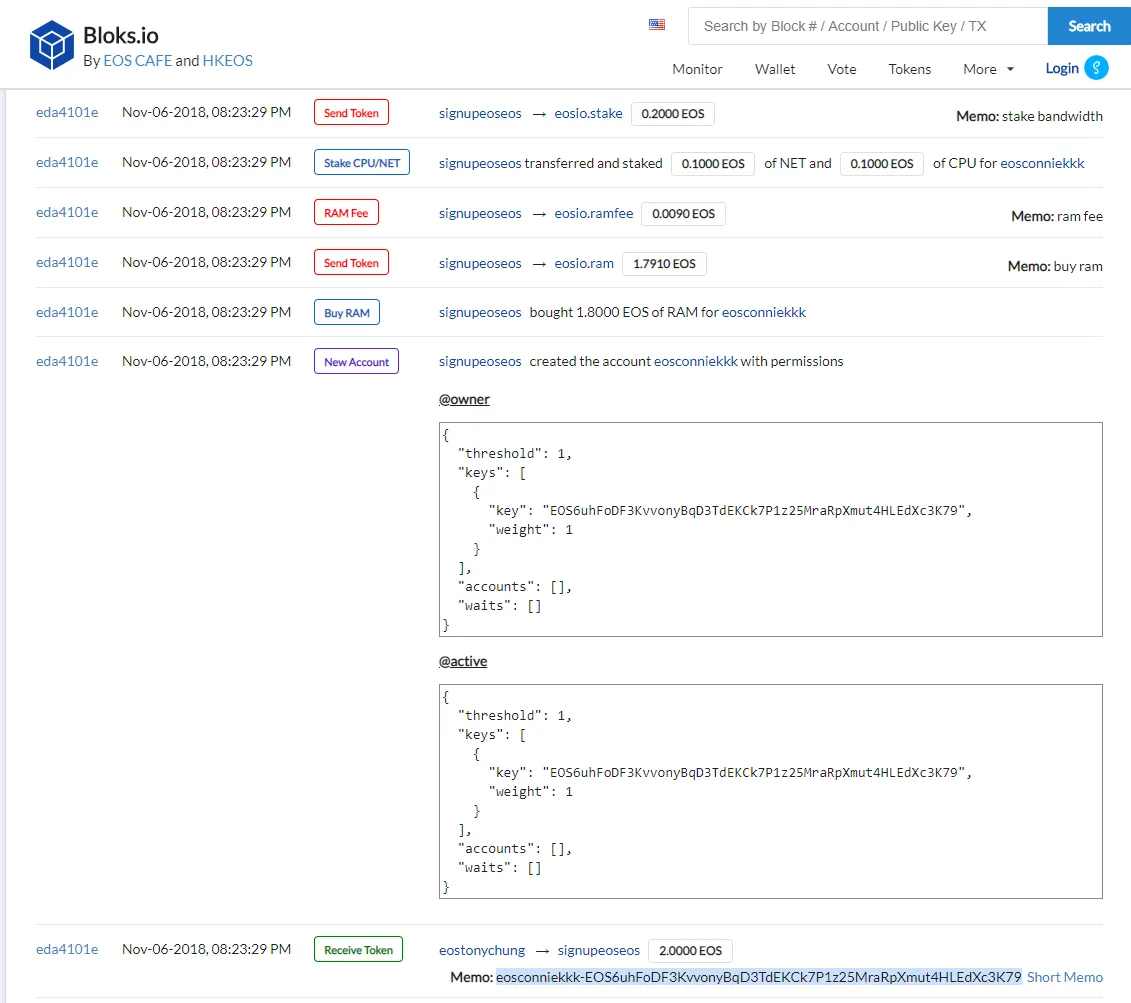This screenshot has width=1131, height=1003.
Task: Click the New Account badge
Action: [356, 361]
